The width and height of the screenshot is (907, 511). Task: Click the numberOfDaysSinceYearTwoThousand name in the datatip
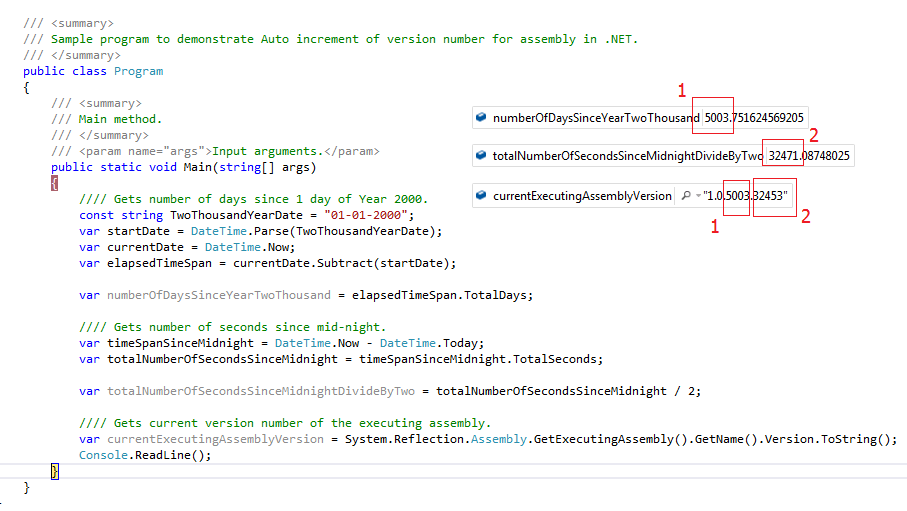tap(596, 118)
